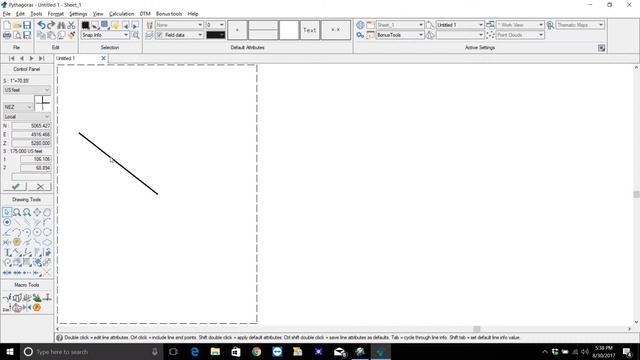The height and width of the screenshot is (360, 640).
Task: Click the Undo arrow icon
Action: (x=41, y=25)
